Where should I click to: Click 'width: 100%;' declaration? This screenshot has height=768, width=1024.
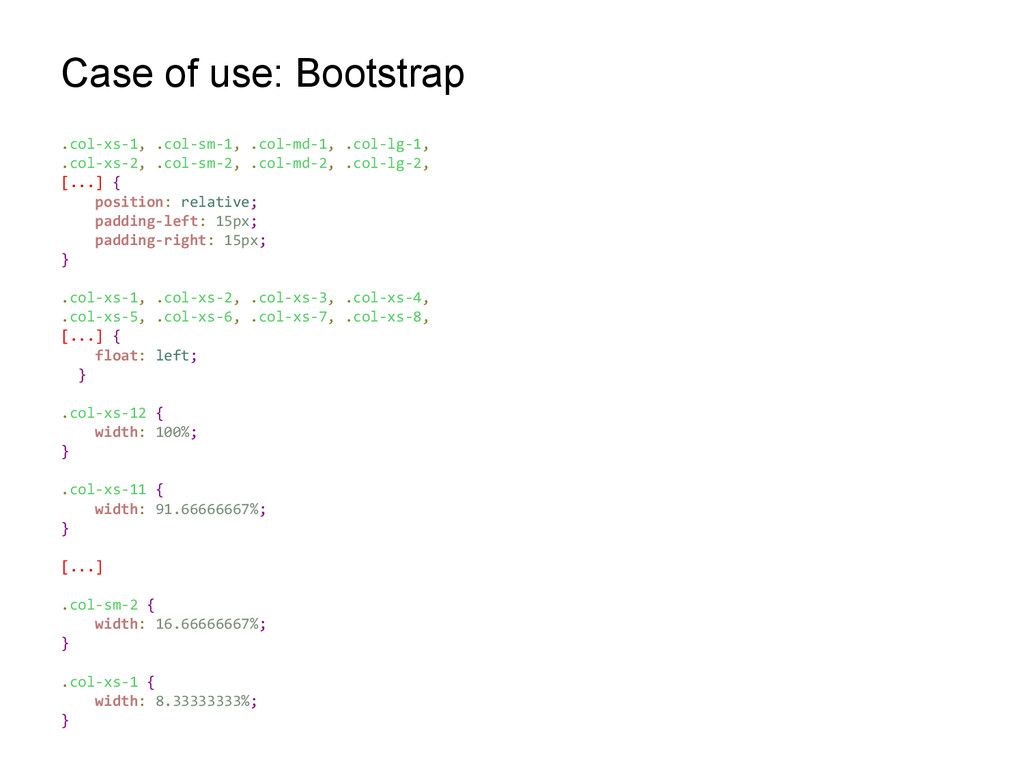pyautogui.click(x=146, y=432)
